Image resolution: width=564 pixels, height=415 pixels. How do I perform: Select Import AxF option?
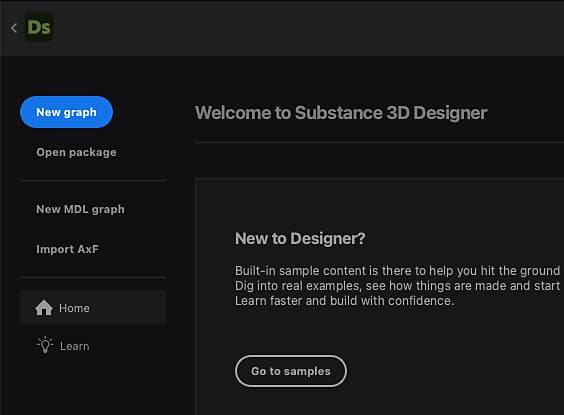[67, 249]
